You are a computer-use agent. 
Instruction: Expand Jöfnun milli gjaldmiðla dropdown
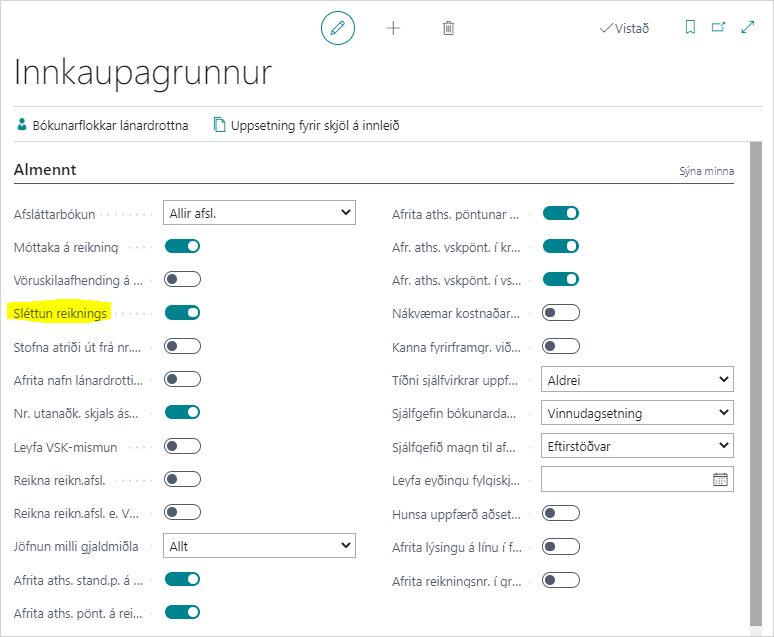click(x=259, y=546)
